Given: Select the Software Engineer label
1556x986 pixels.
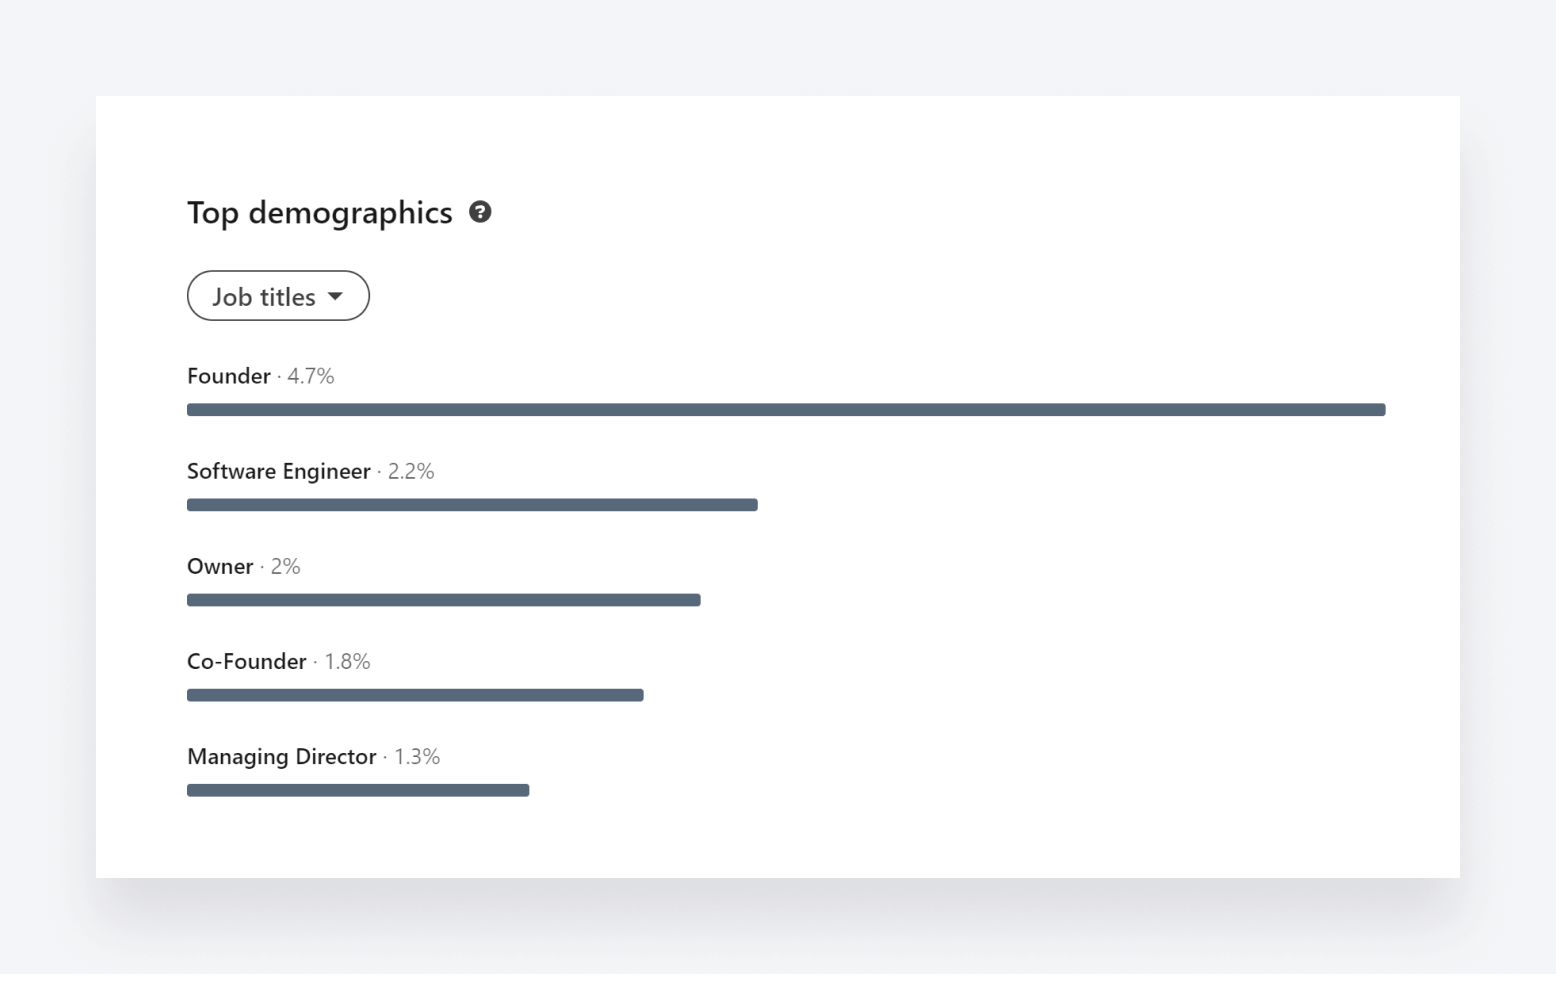Looking at the screenshot, I should pos(278,471).
